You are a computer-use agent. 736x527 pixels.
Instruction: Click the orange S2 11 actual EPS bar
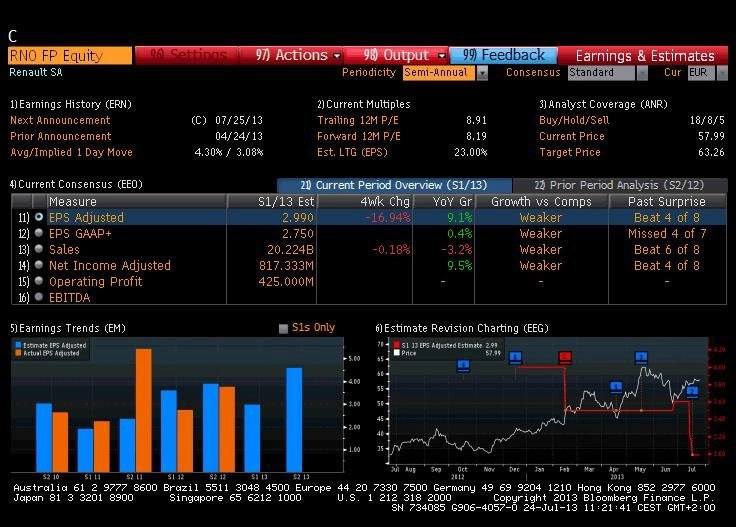click(x=144, y=410)
